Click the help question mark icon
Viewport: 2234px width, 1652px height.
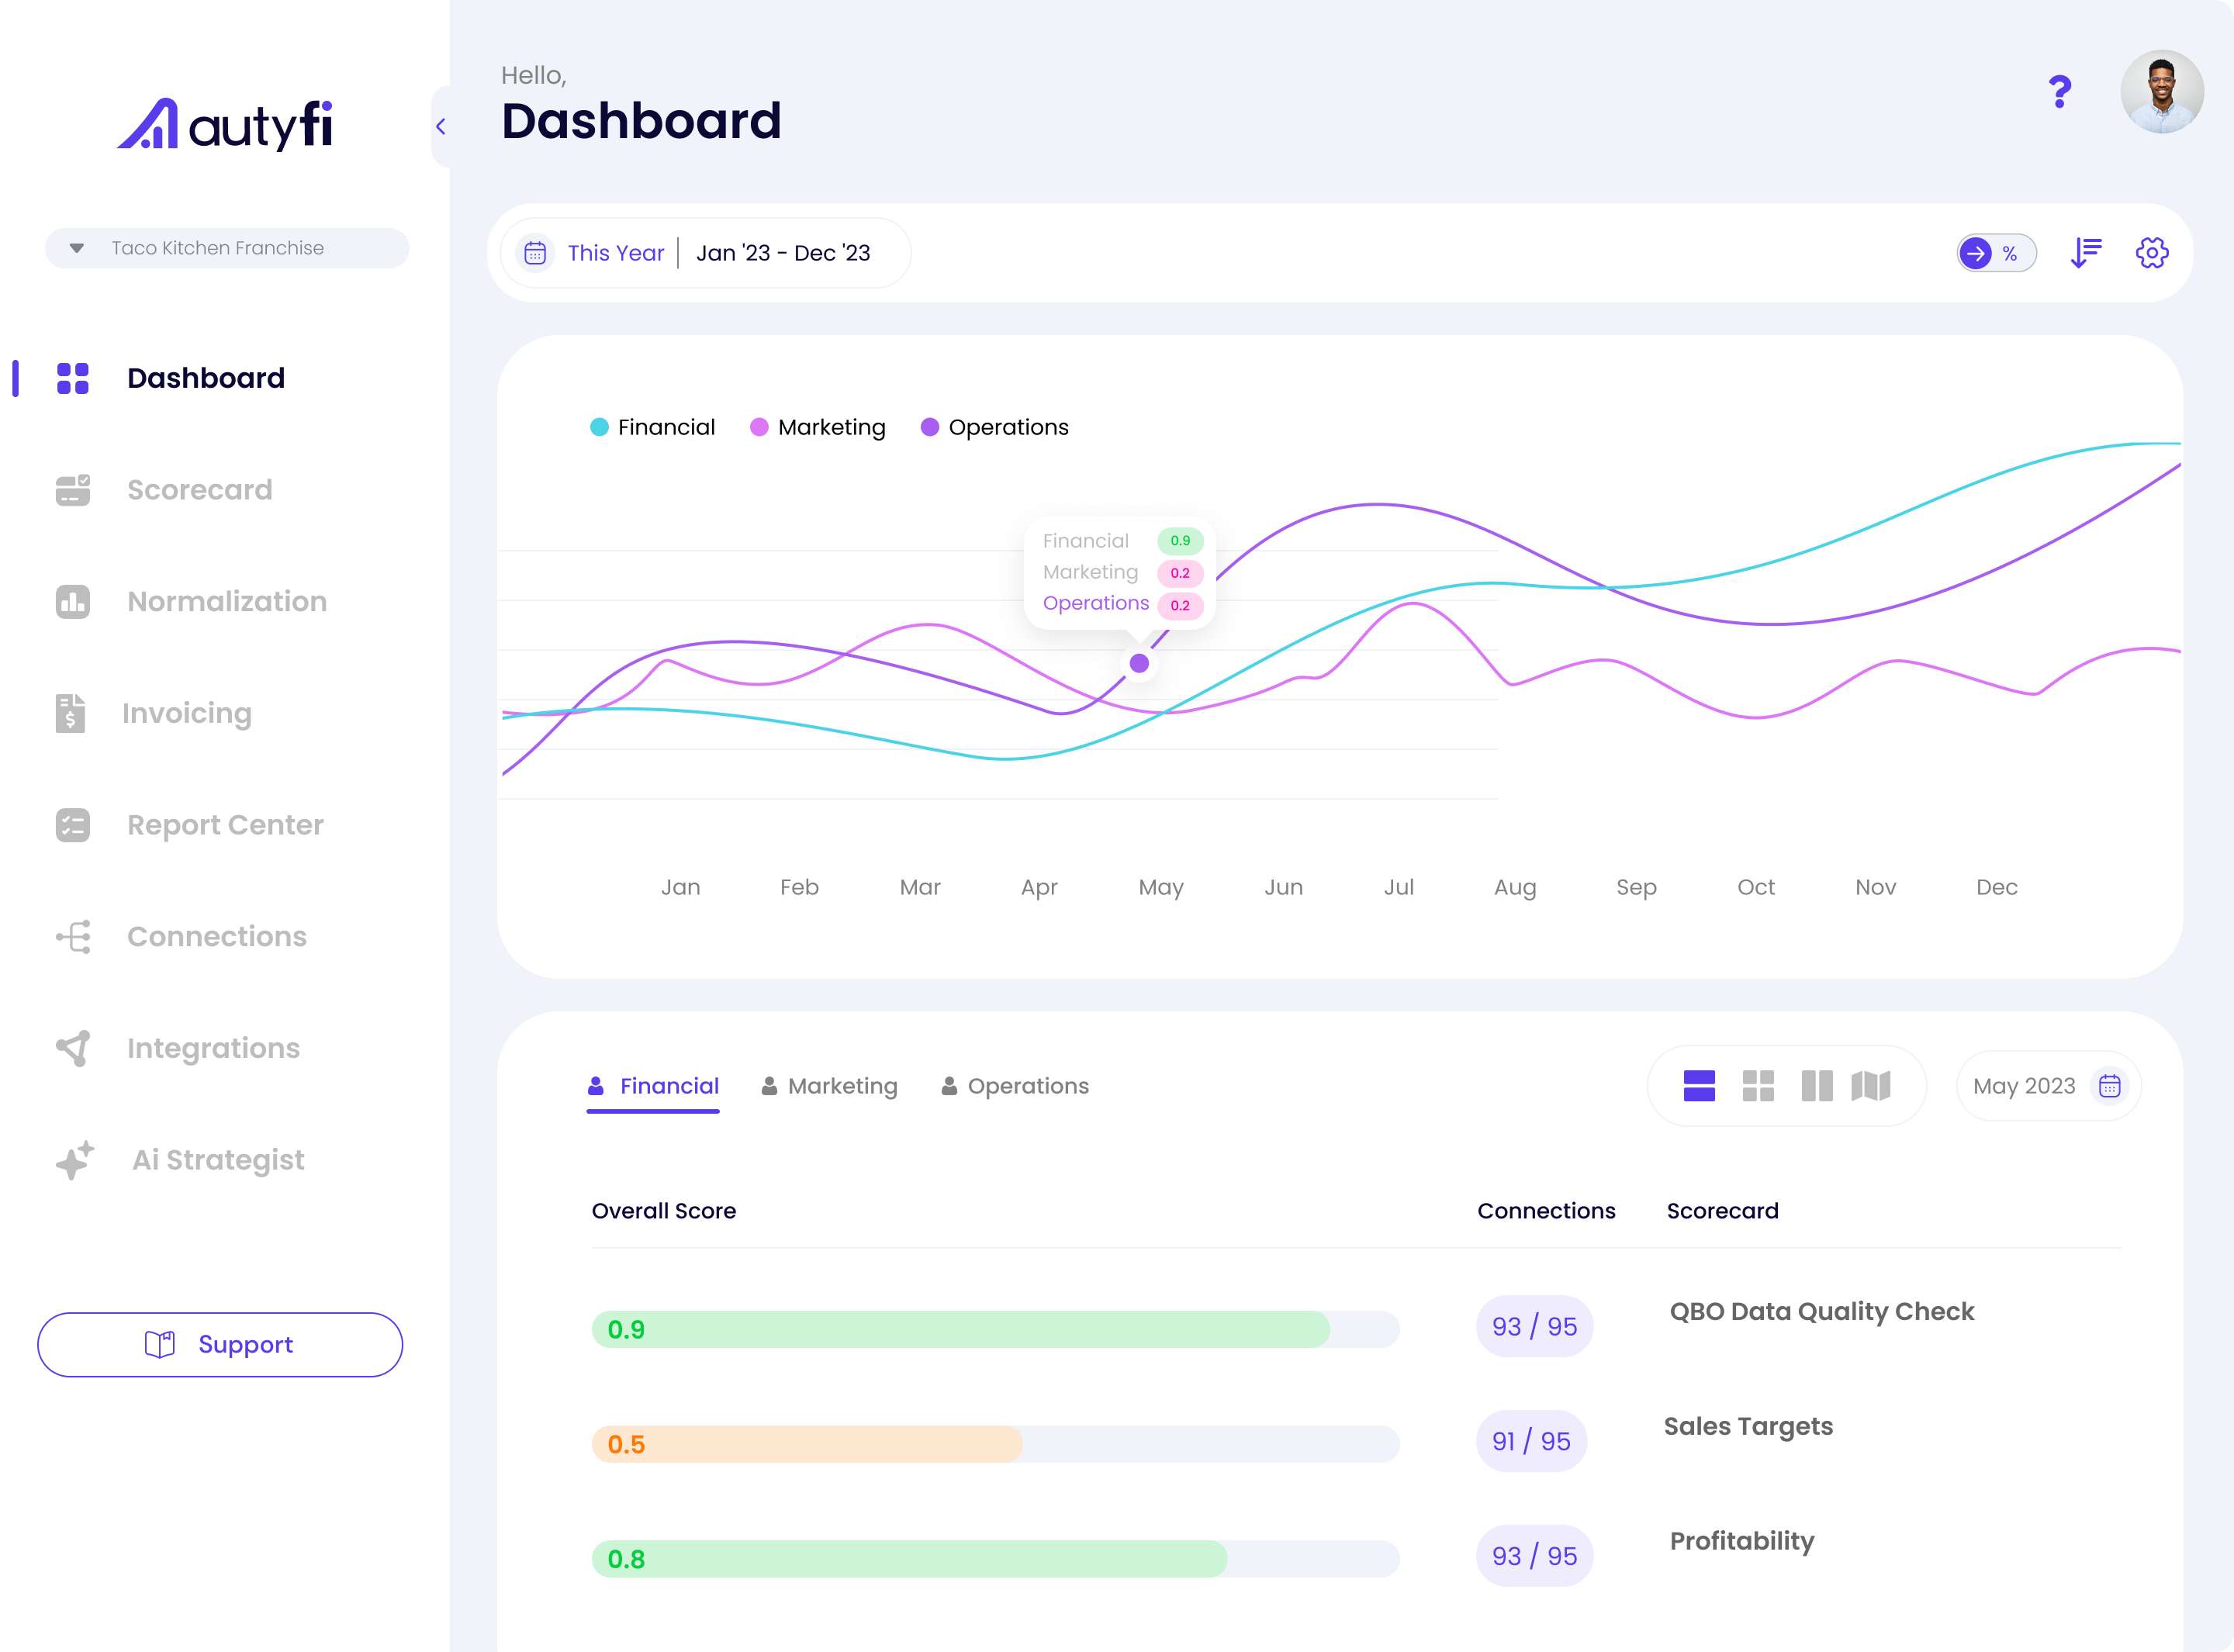click(2060, 92)
